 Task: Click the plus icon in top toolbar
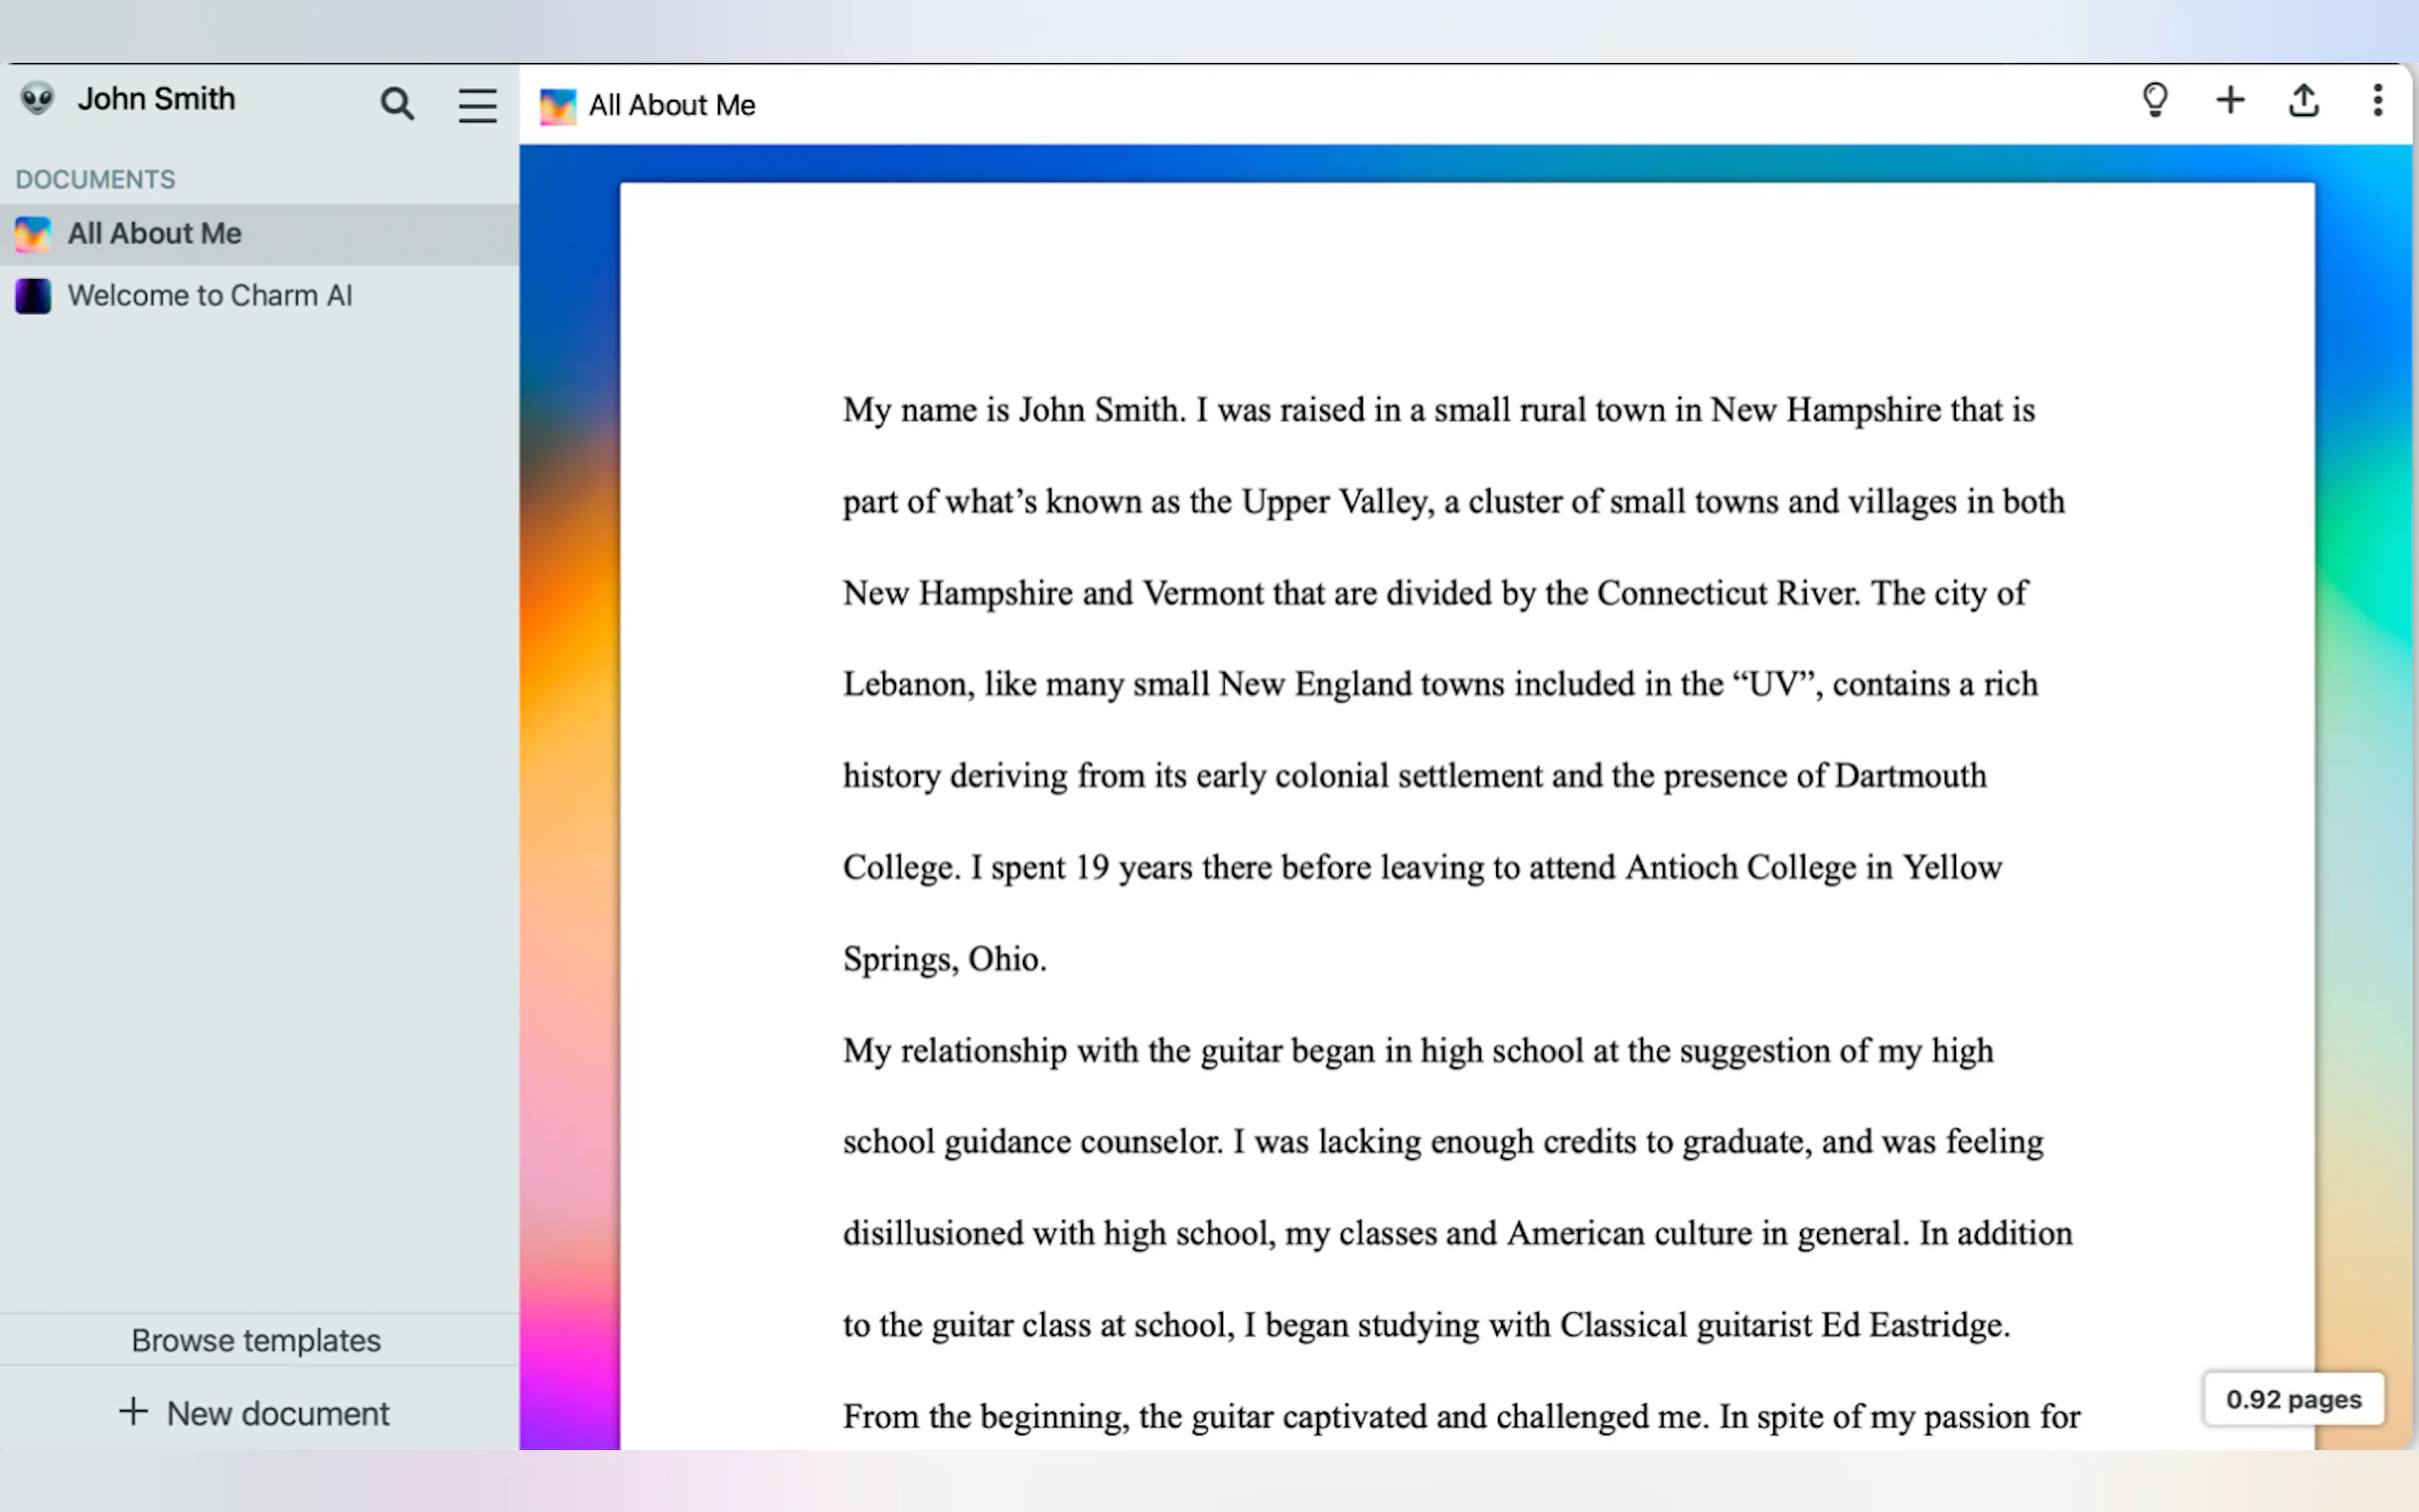tap(2230, 101)
